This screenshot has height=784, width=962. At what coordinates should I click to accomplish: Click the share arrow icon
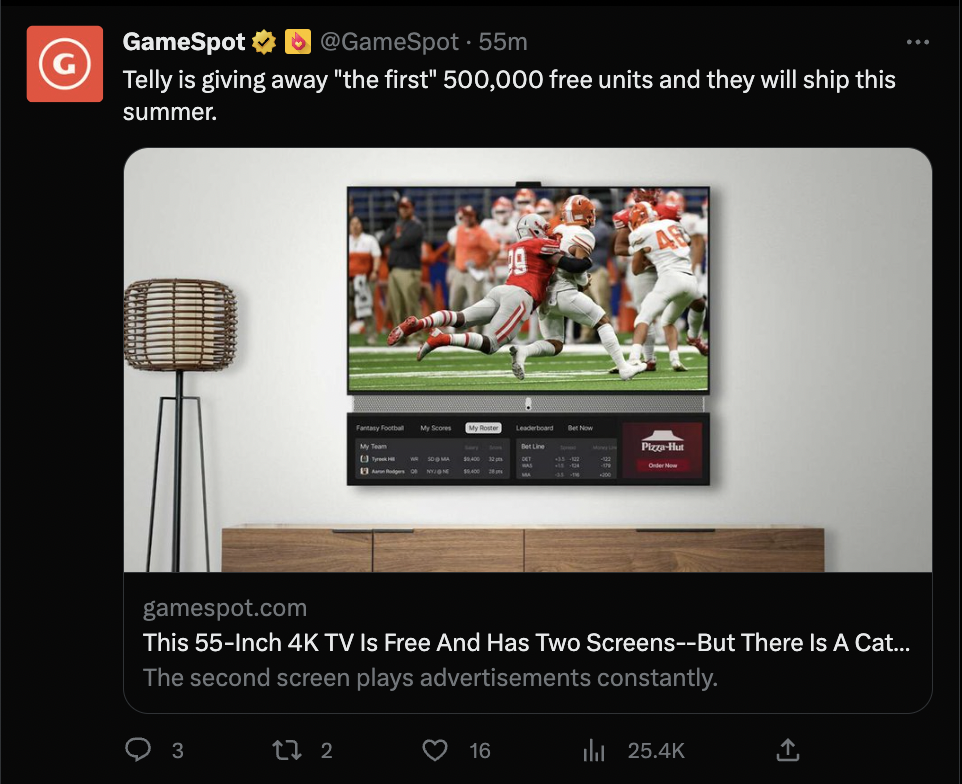pyautogui.click(x=787, y=749)
